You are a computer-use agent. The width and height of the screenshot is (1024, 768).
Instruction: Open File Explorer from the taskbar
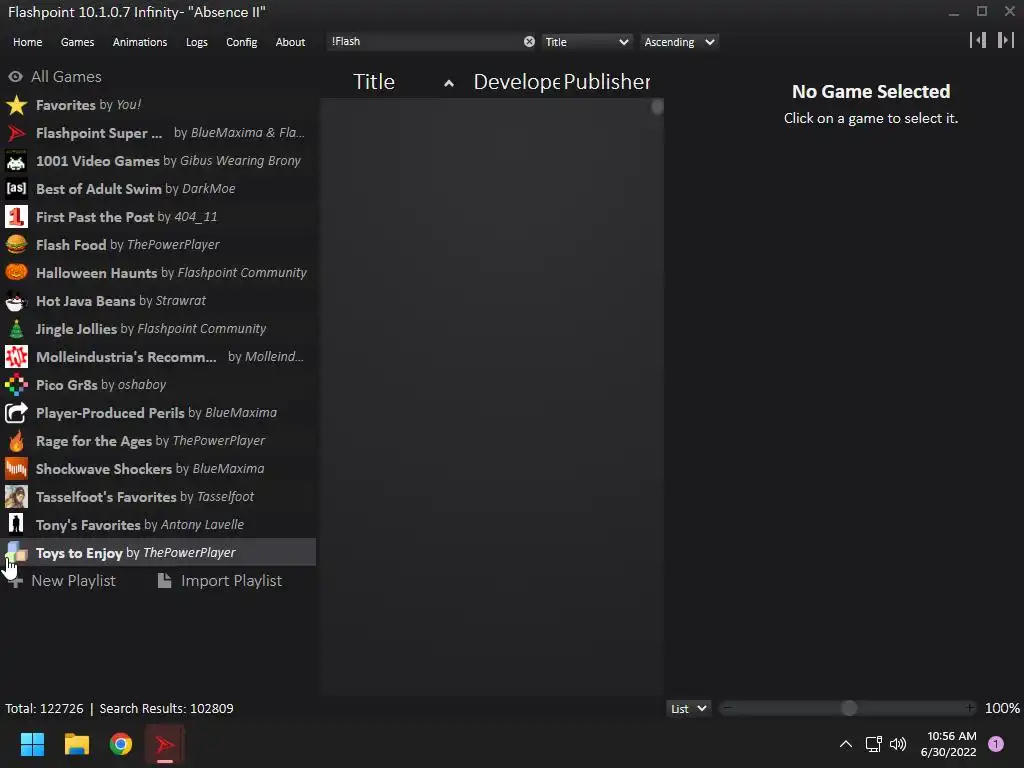click(76, 744)
